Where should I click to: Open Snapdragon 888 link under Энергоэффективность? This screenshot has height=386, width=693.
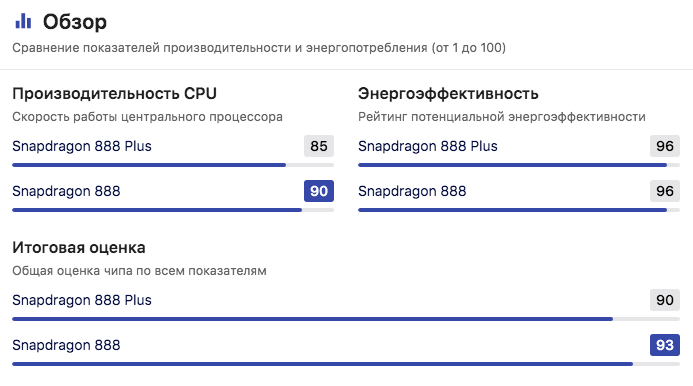click(x=412, y=191)
